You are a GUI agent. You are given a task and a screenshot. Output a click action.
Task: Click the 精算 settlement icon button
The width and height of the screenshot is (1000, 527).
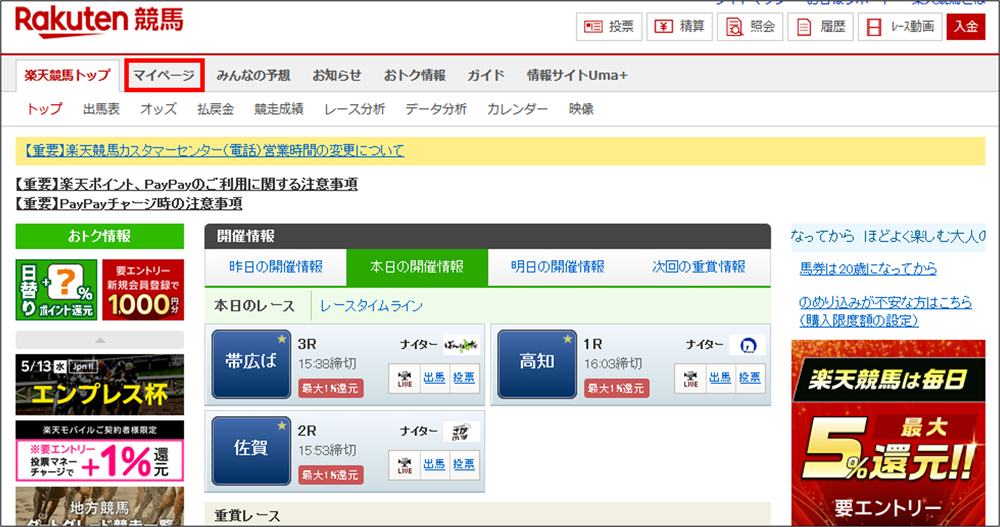pos(679,26)
